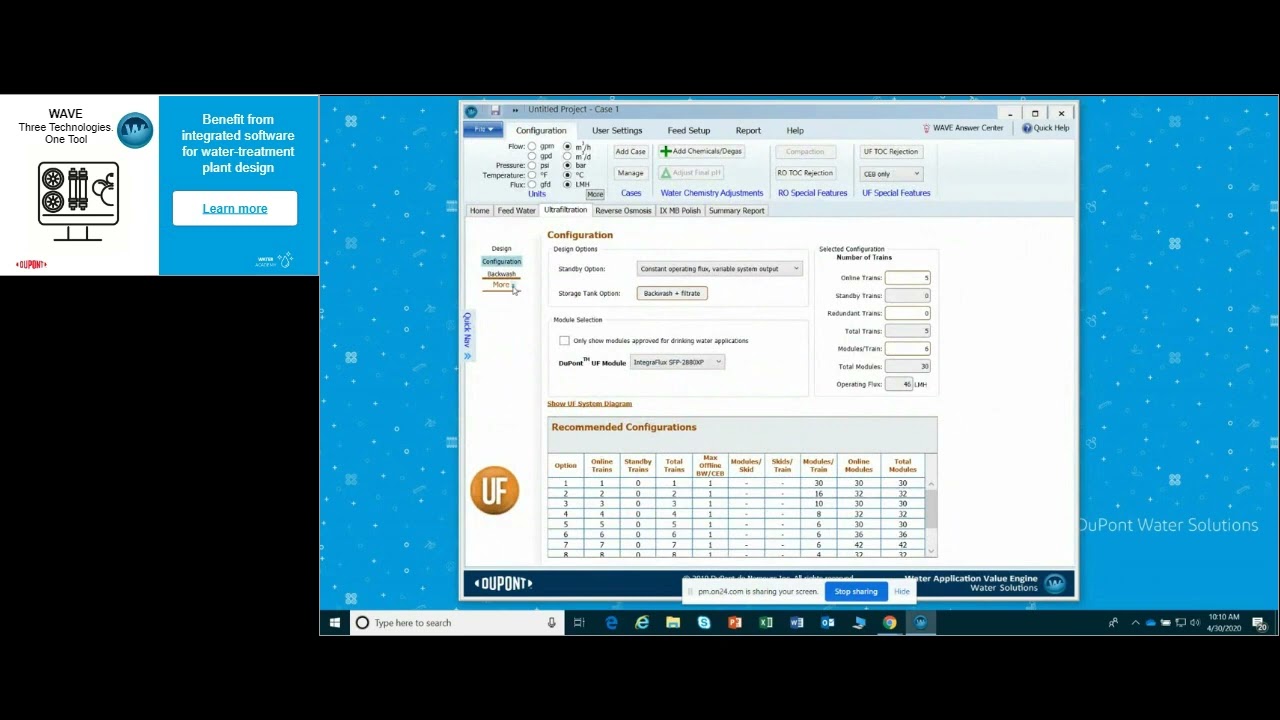Expand hidden system tray icons chevron
Image resolution: width=1280 pixels, height=720 pixels.
click(1135, 623)
